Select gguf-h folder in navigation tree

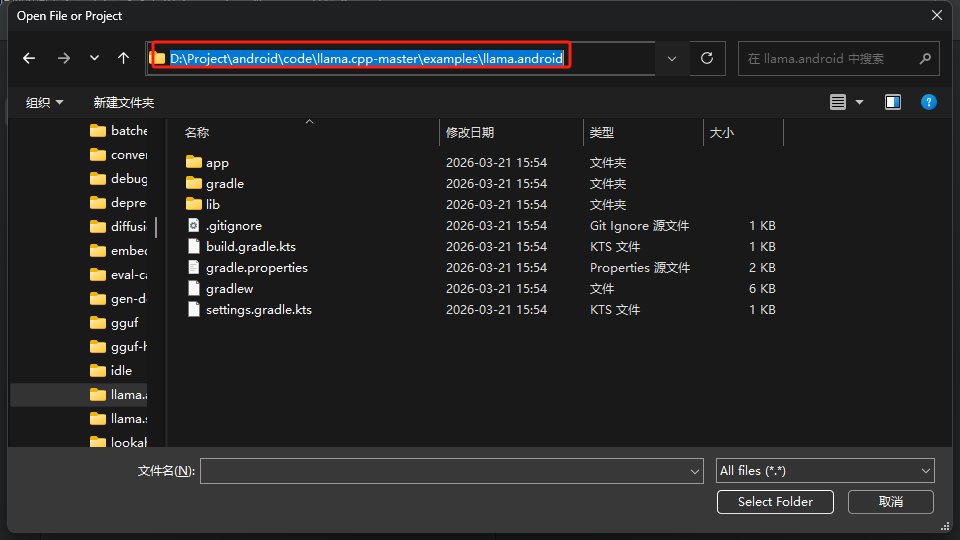tap(118, 347)
